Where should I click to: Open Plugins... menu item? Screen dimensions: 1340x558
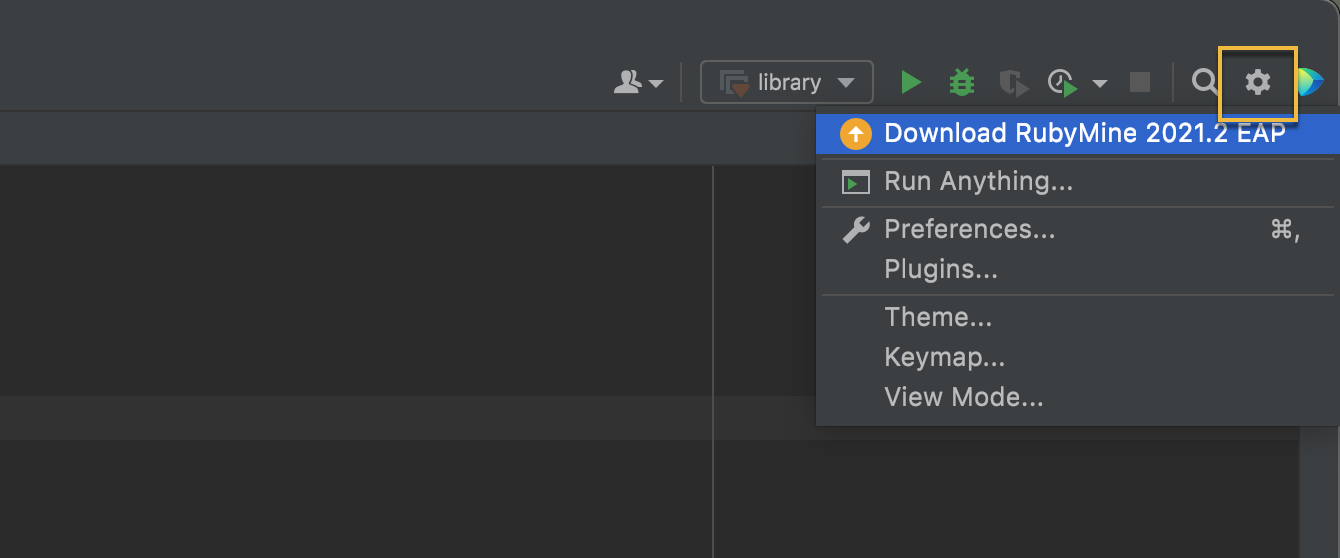[1077, 270]
